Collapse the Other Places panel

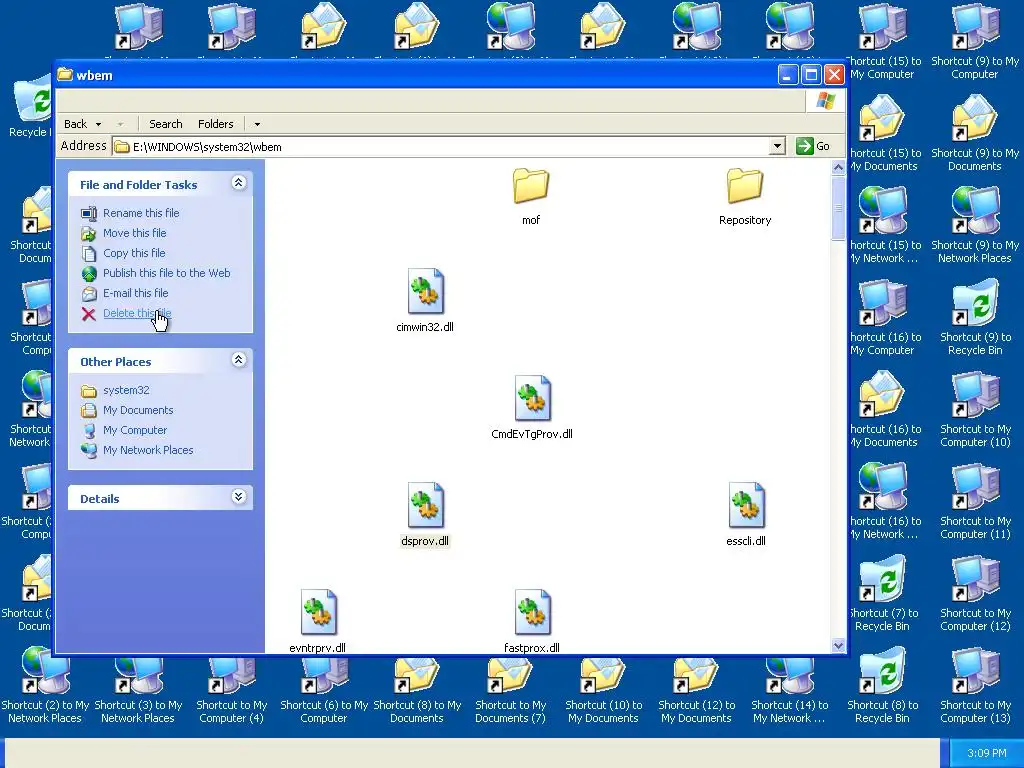point(238,360)
